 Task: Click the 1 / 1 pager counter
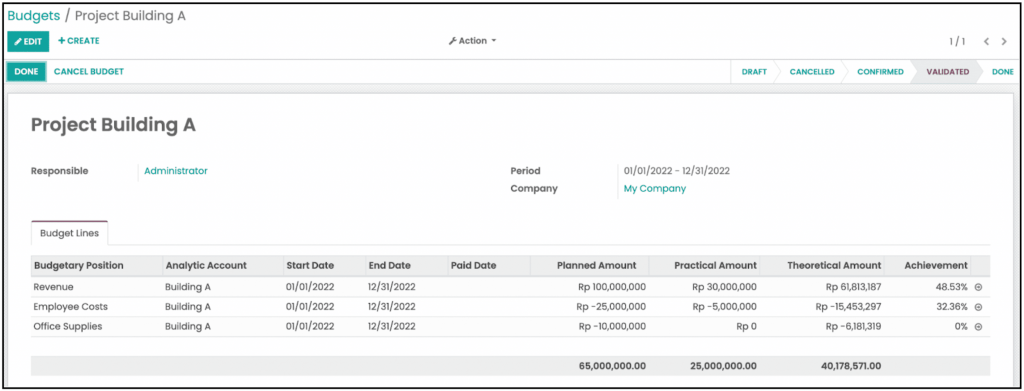[957, 41]
